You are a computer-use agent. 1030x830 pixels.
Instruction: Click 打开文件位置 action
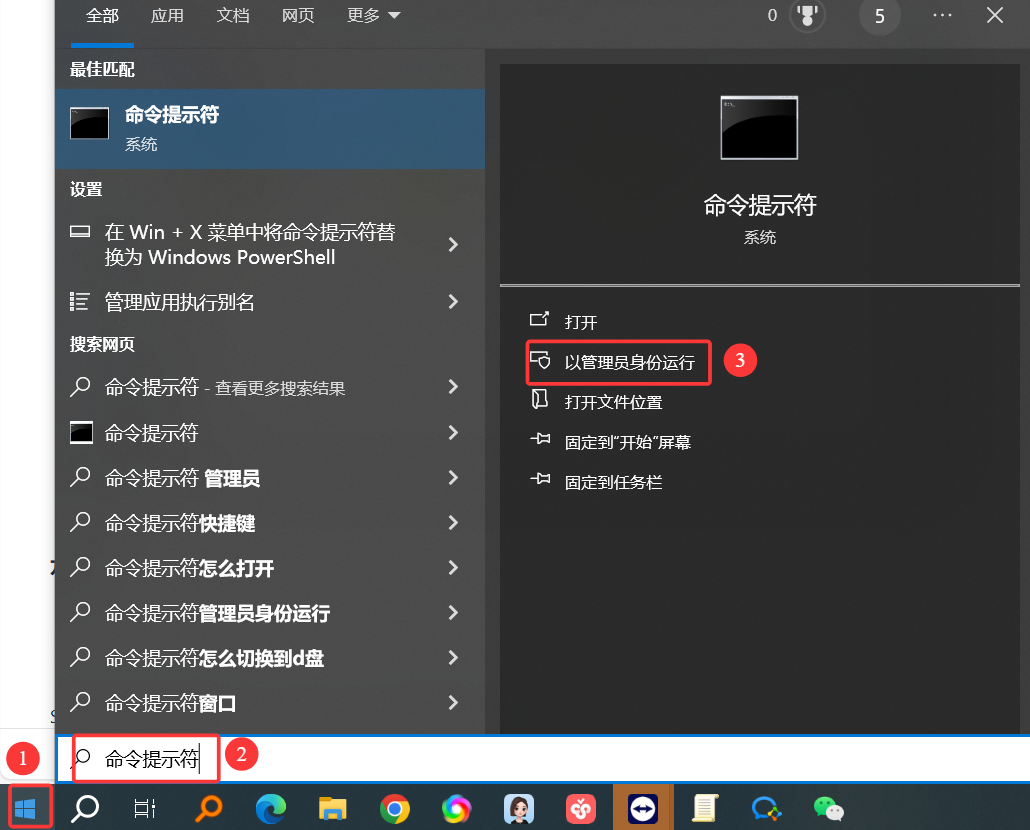[613, 402]
